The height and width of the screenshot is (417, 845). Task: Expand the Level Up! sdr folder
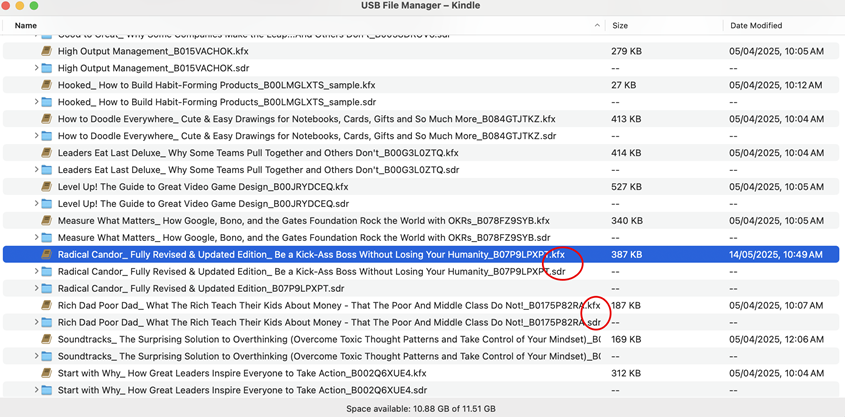(x=36, y=204)
